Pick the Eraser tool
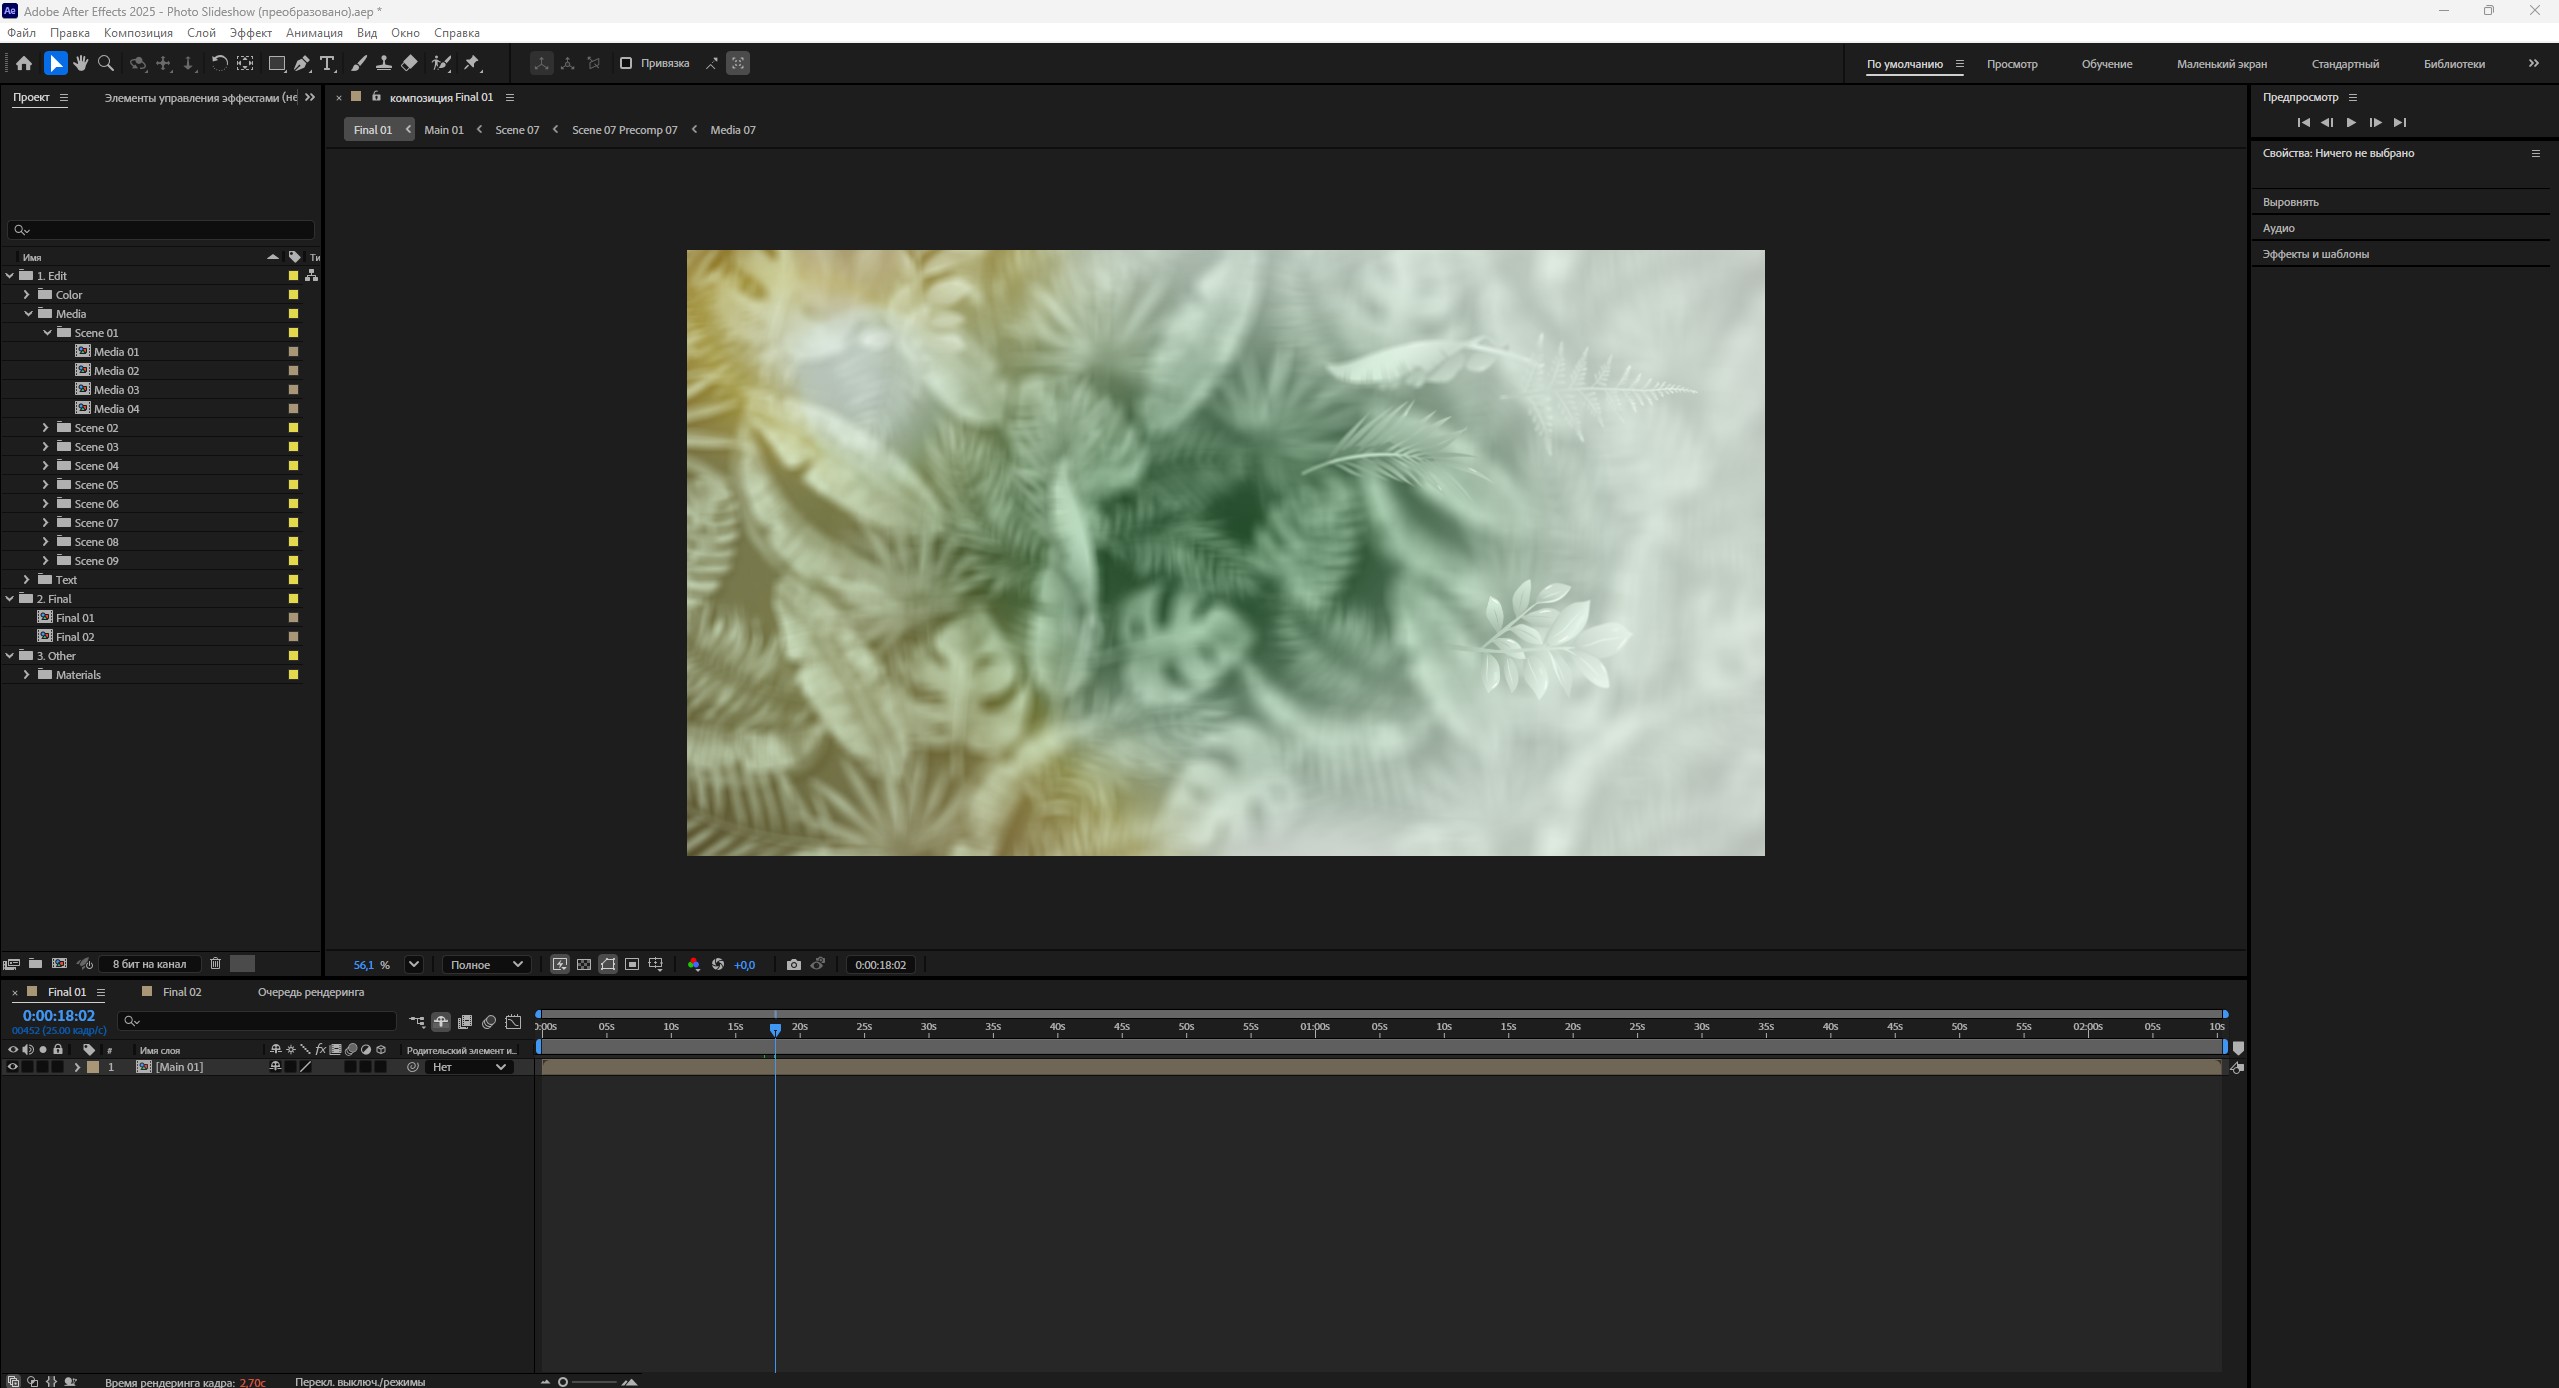Image resolution: width=2559 pixels, height=1388 pixels. coord(410,63)
